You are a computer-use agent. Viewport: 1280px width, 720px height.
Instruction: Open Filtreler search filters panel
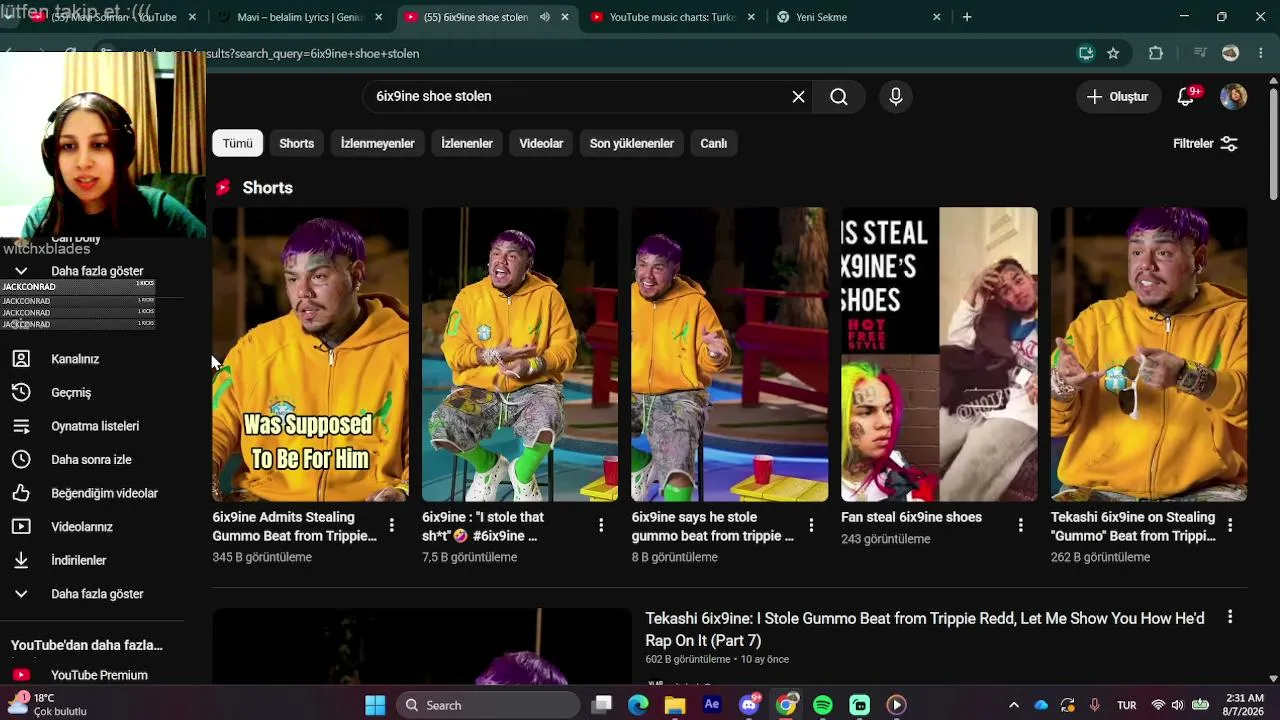(1206, 144)
